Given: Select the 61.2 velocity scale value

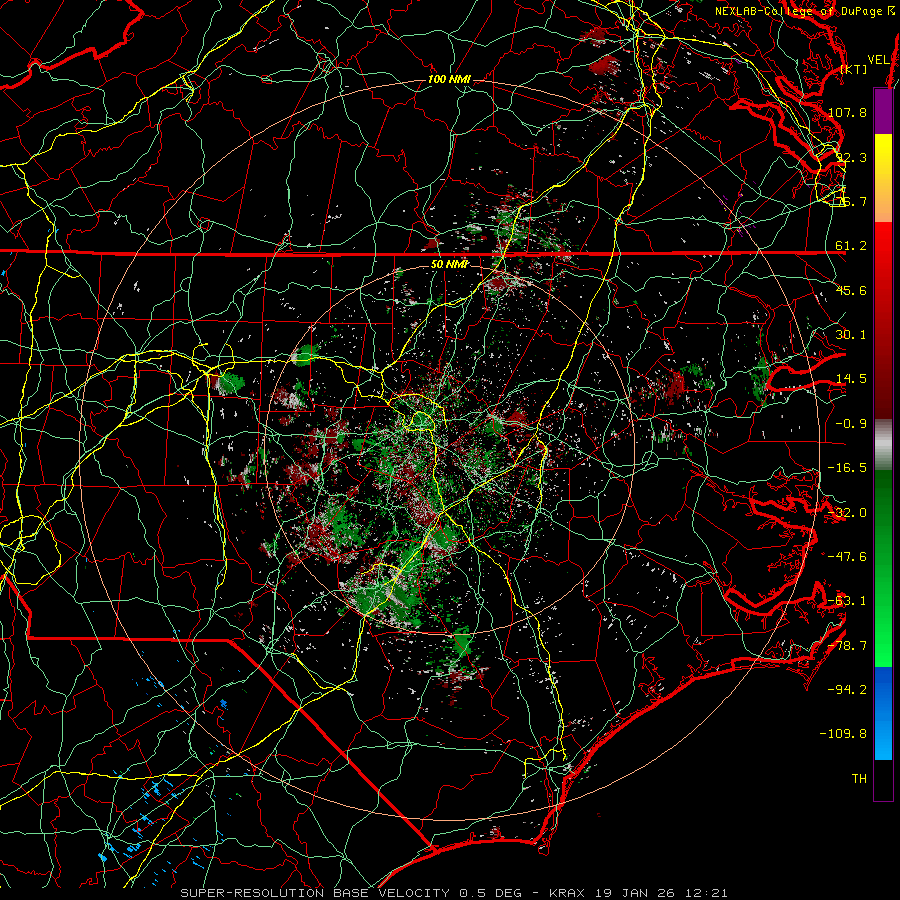Looking at the screenshot, I should click(x=851, y=246).
